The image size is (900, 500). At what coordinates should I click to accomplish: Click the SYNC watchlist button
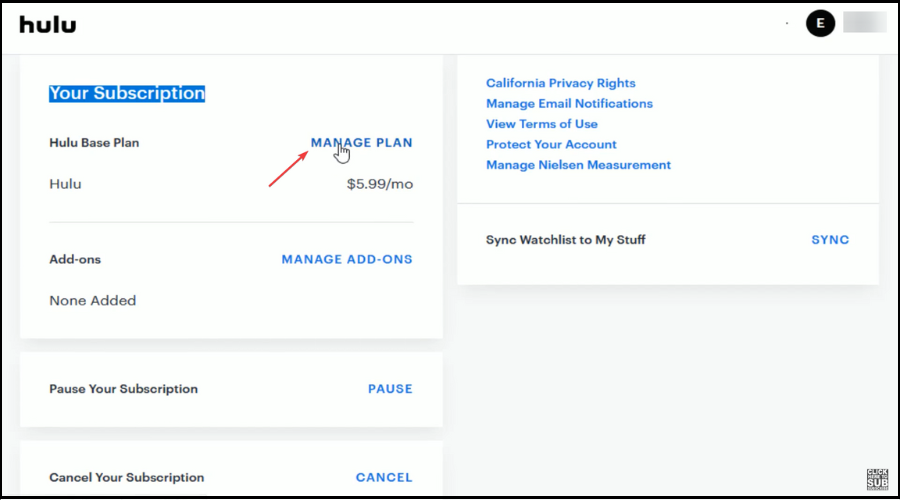[830, 240]
